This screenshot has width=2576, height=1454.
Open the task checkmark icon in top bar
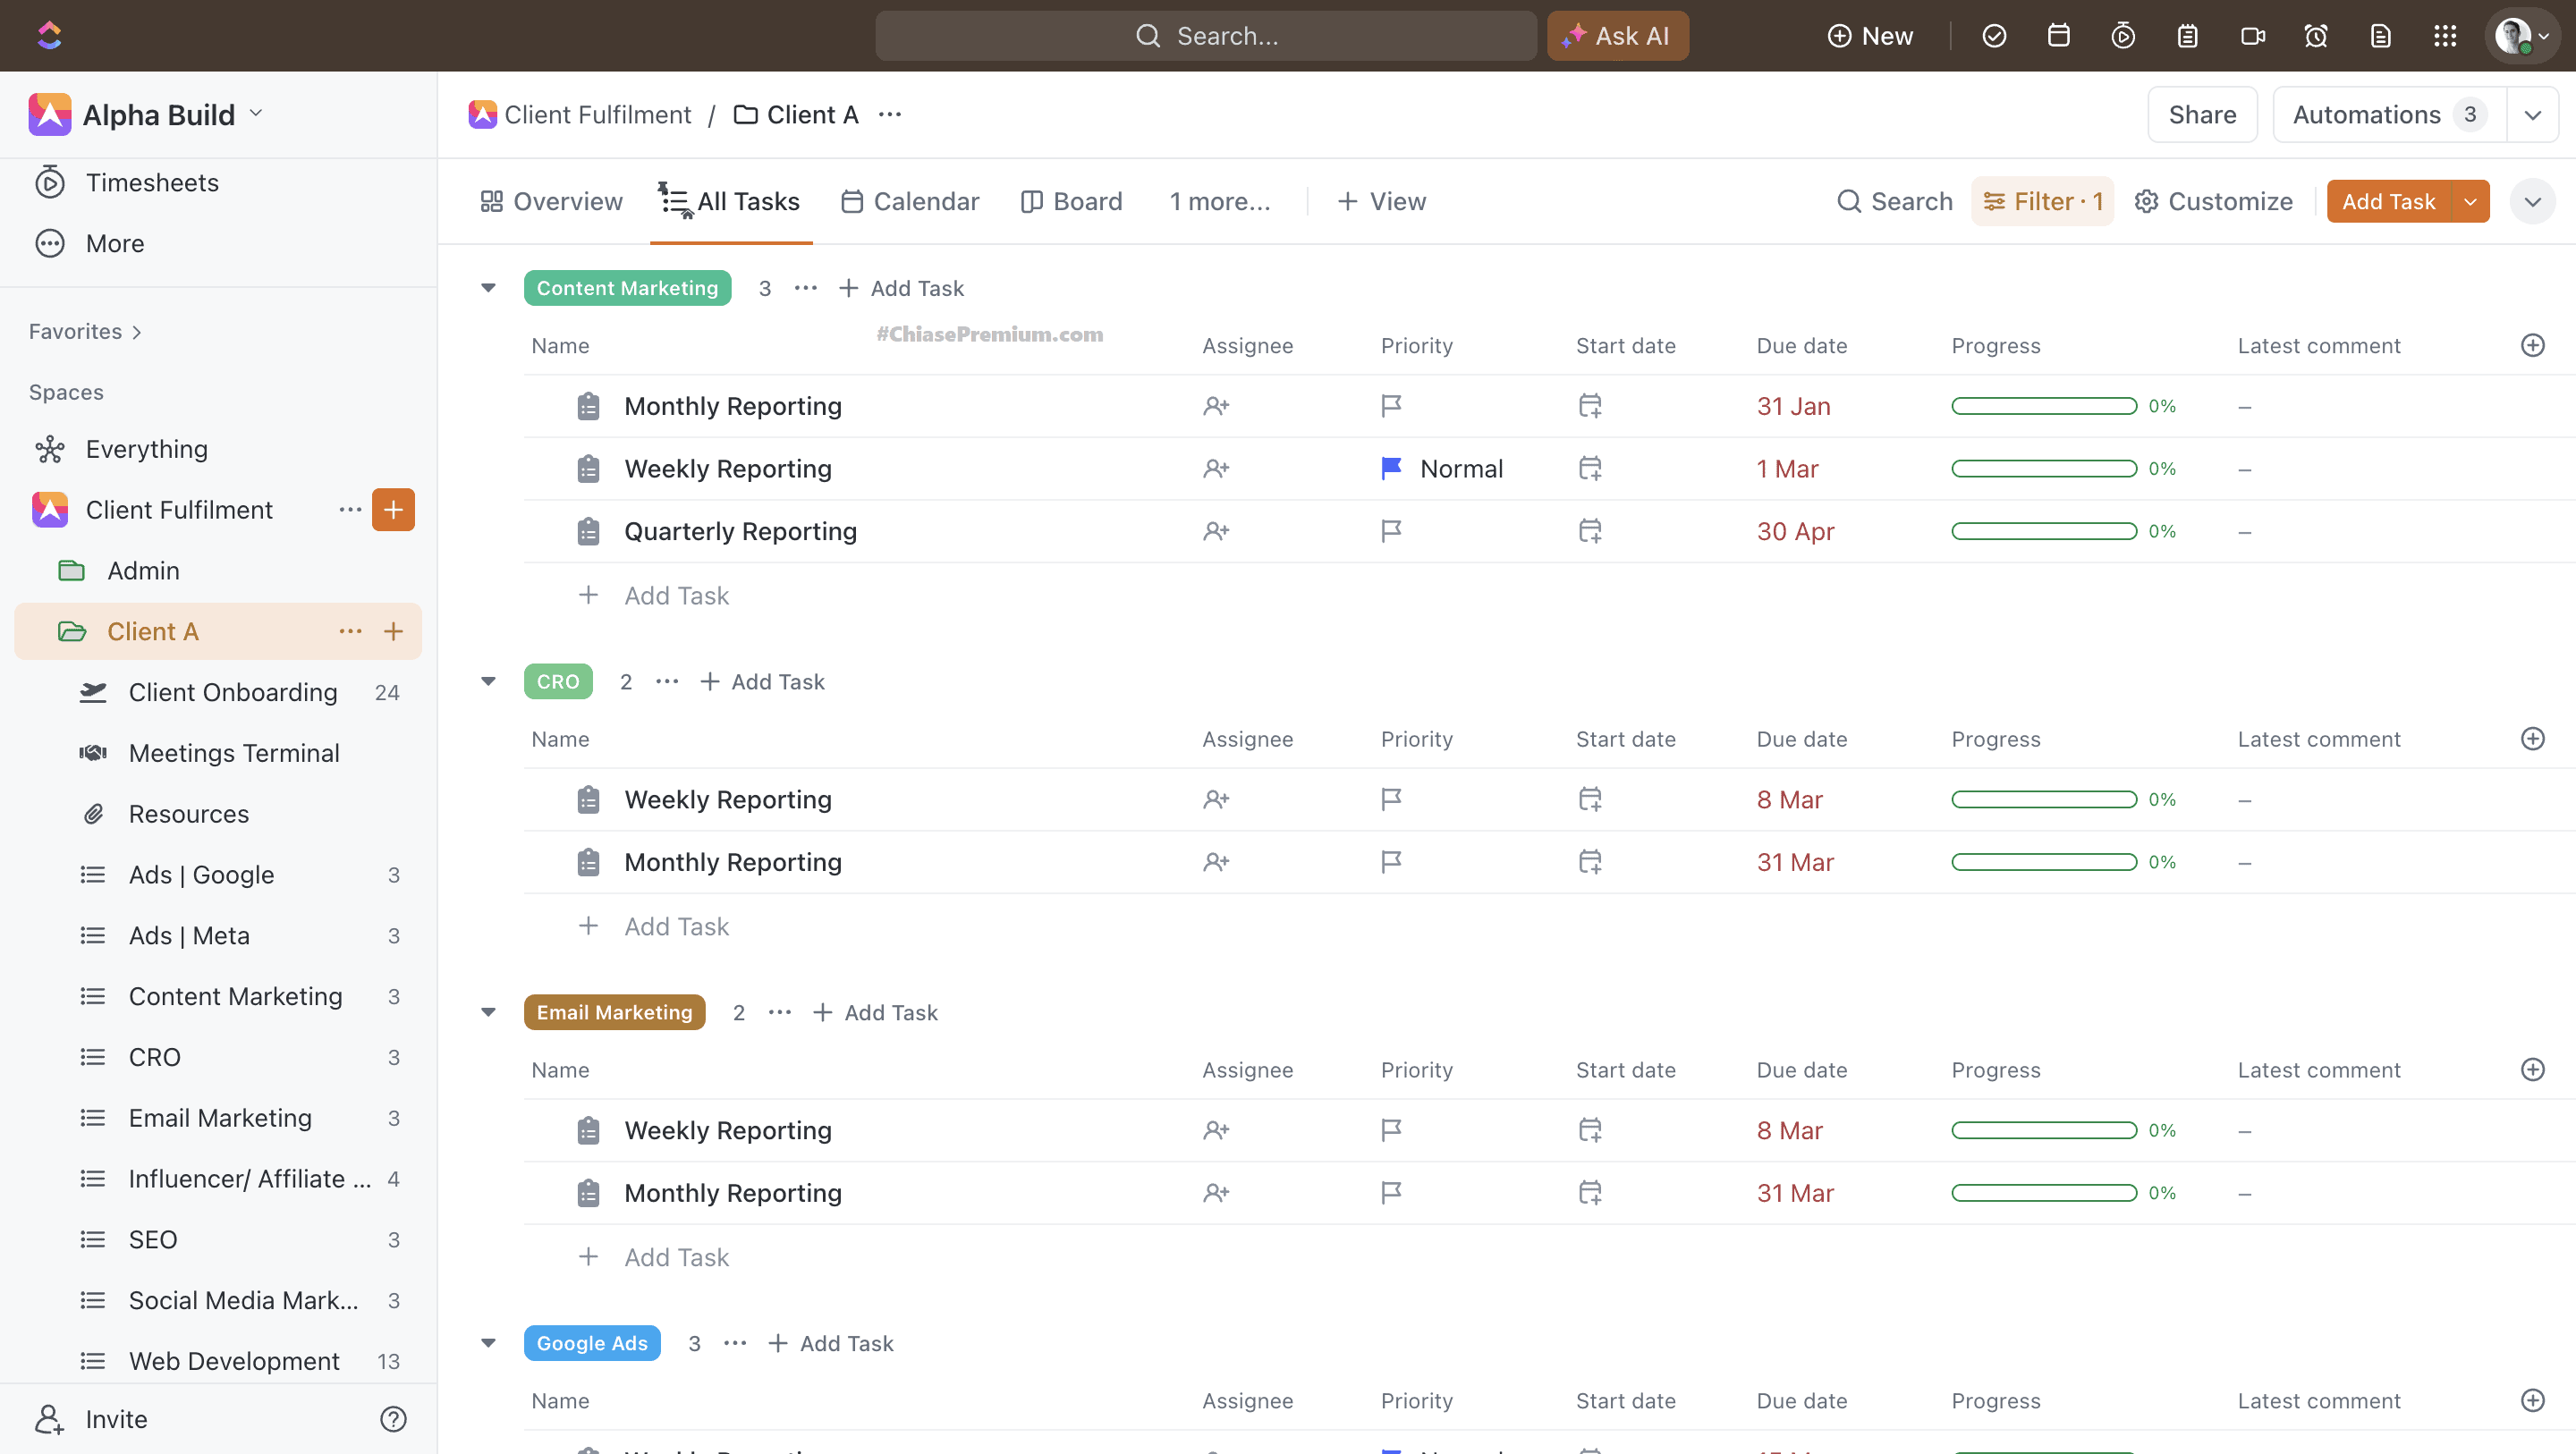(1994, 35)
